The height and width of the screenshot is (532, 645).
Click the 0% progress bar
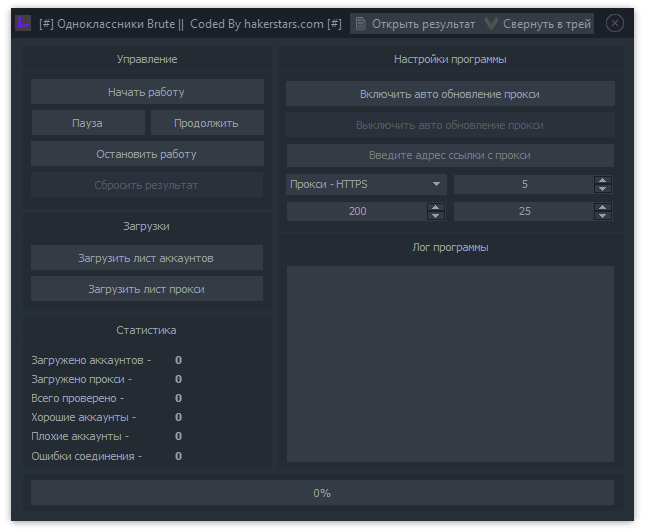pyautogui.click(x=322, y=493)
